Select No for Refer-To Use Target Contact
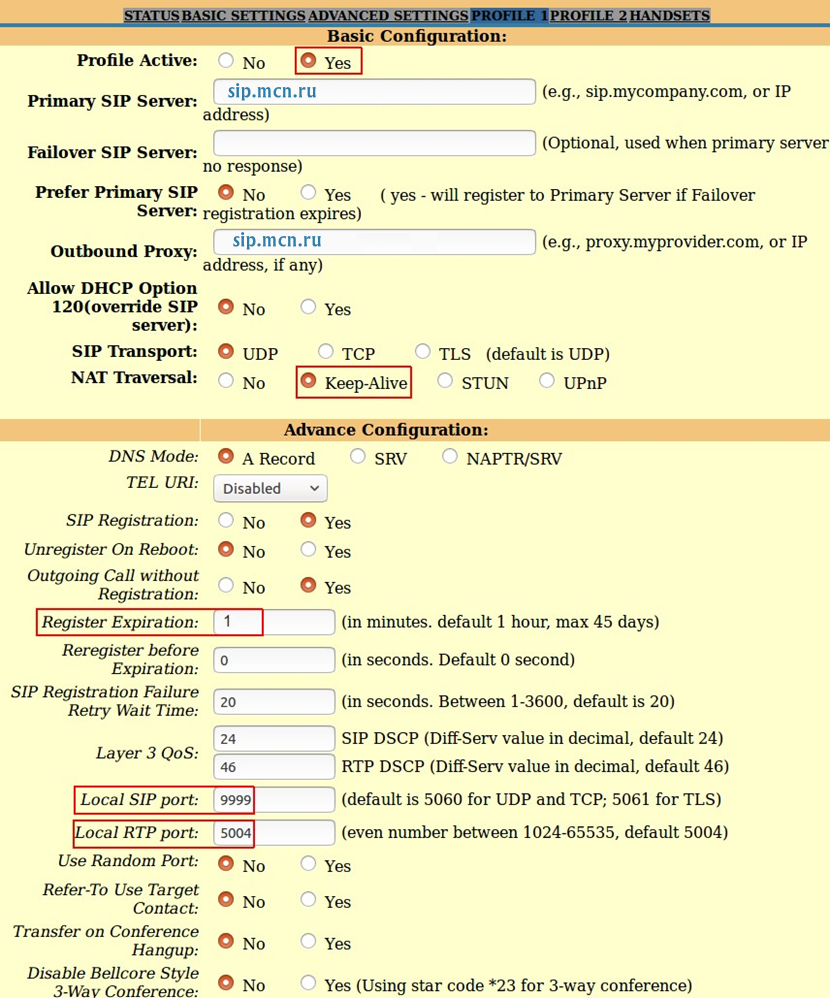Screen dimensions: 830x998 coord(226,899)
